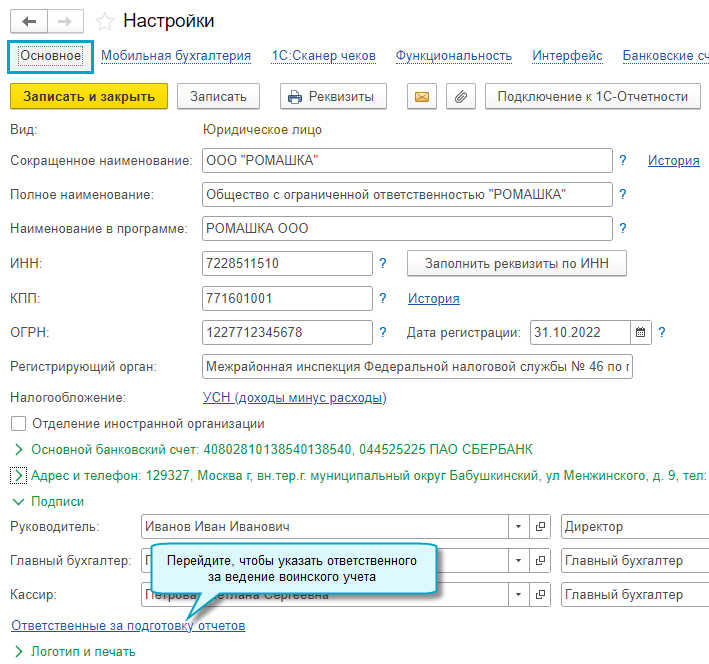
Task: Click Подключение к 1С-Отчетности button
Action: pyautogui.click(x=593, y=96)
